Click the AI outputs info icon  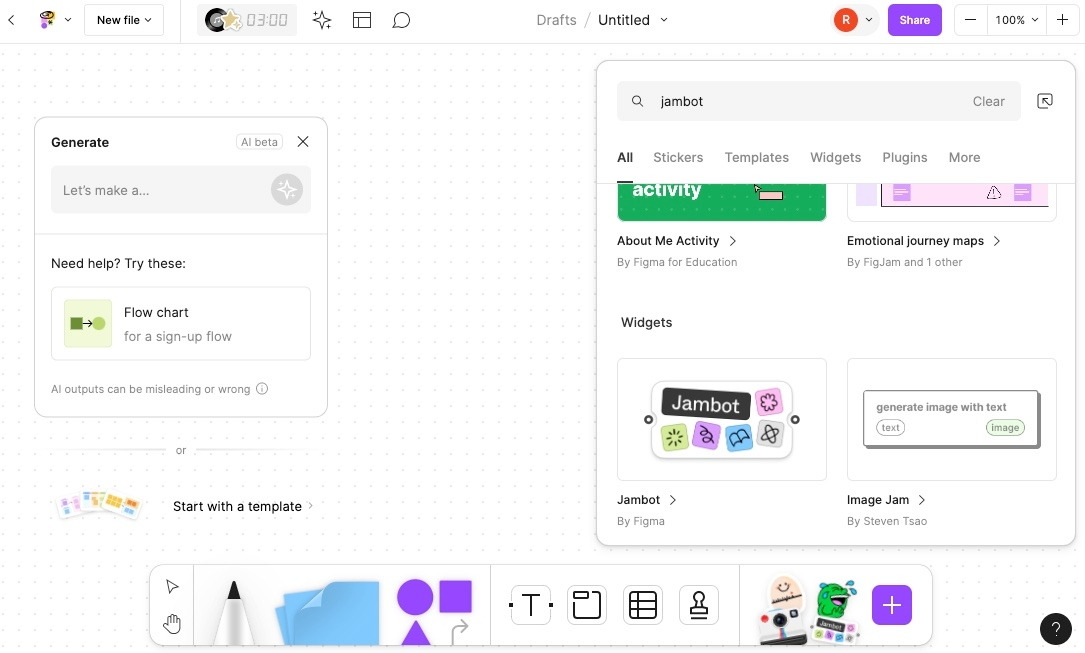point(262,389)
